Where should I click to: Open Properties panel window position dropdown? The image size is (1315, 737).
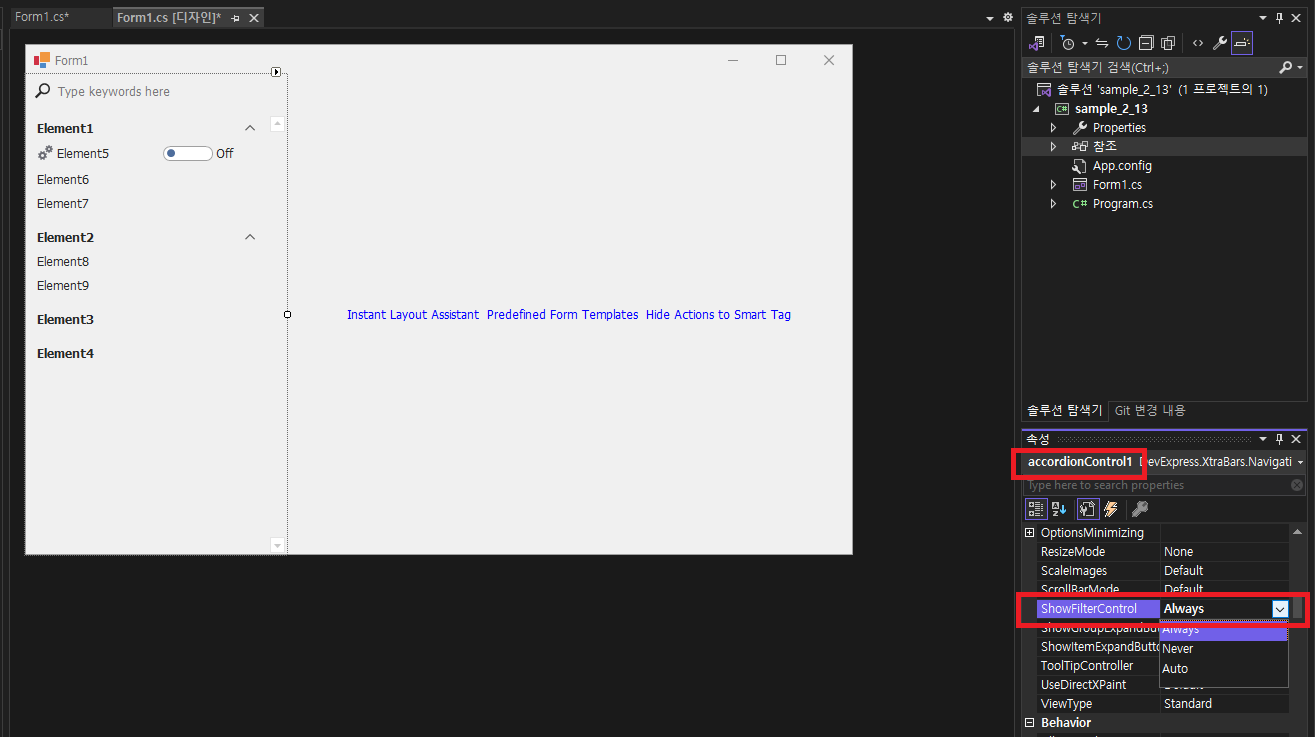(1262, 439)
